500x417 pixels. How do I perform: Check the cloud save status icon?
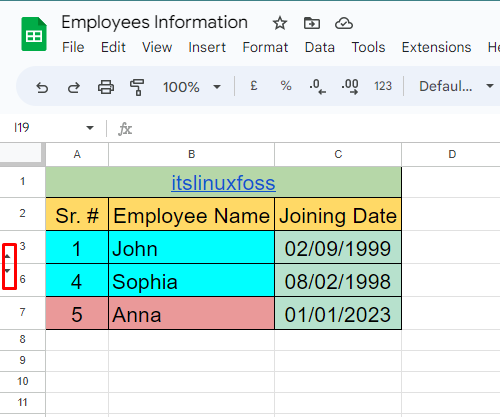click(344, 23)
